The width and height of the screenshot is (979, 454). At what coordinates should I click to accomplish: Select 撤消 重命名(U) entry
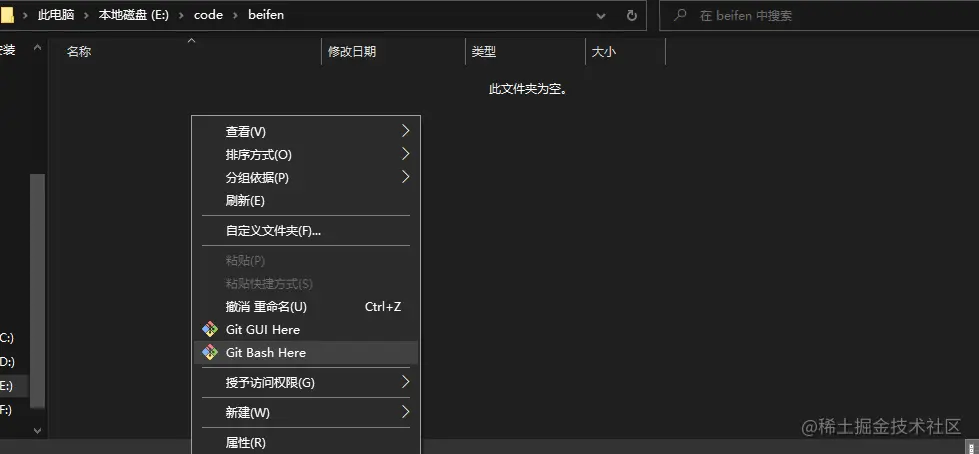tap(306, 307)
